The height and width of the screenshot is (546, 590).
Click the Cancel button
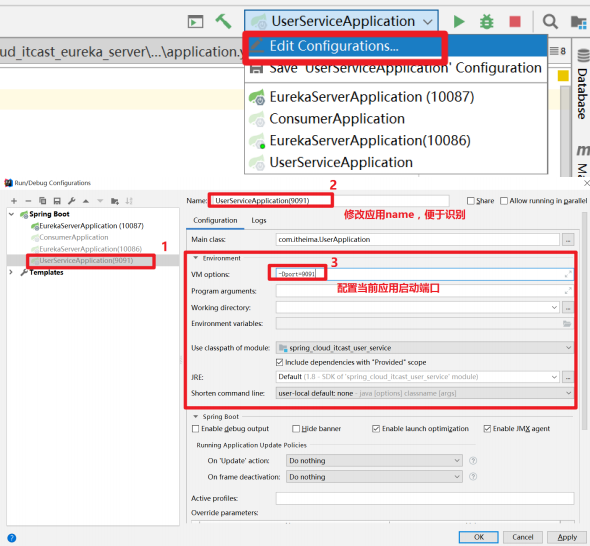522,537
